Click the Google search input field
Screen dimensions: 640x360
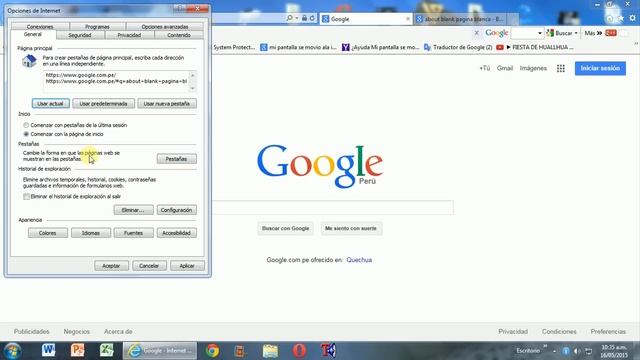pyautogui.click(x=332, y=207)
